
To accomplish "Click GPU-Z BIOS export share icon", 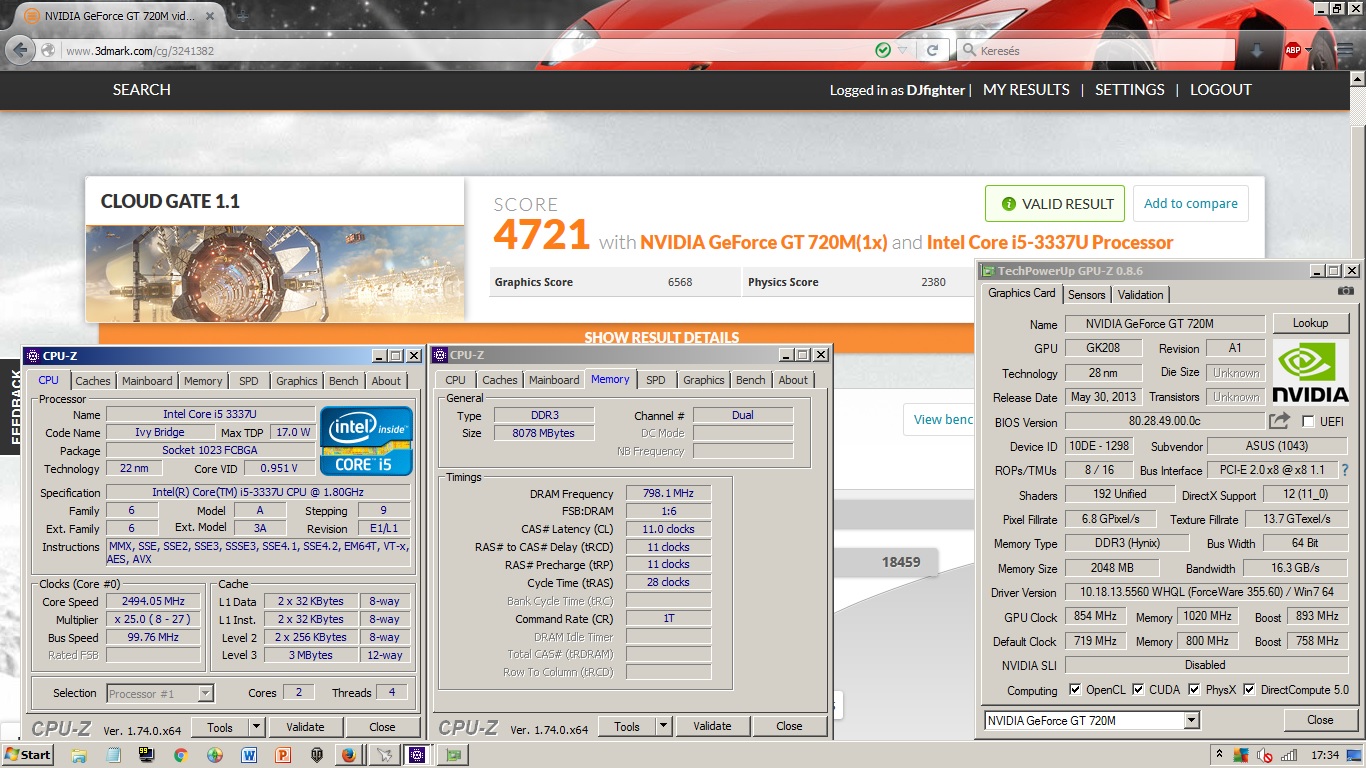I will point(1280,421).
